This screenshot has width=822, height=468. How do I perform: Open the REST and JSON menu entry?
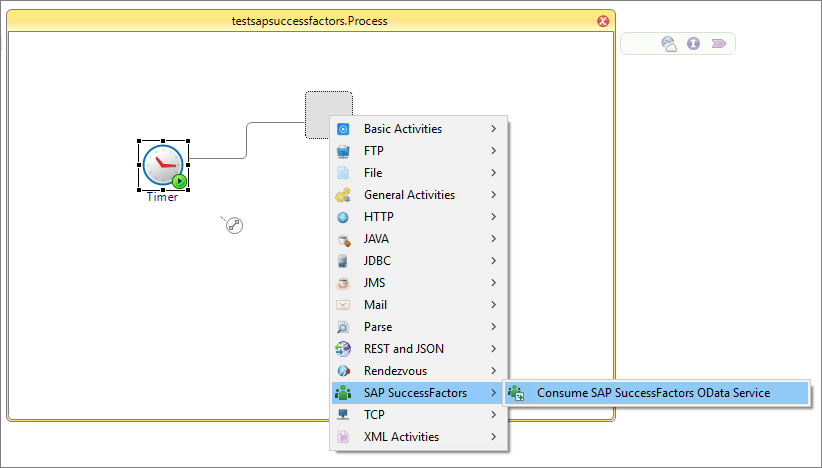click(x=419, y=349)
